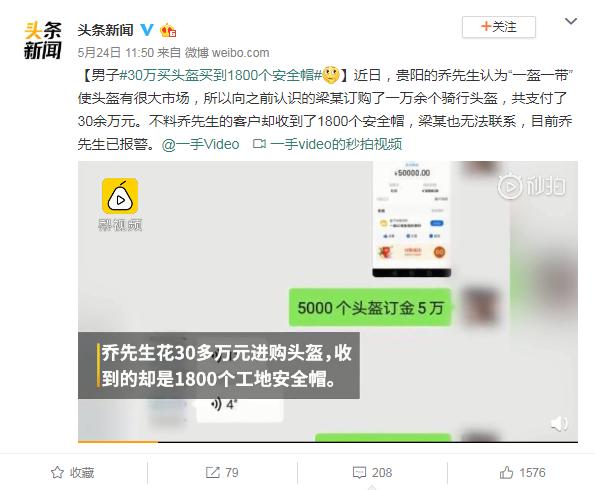The height and width of the screenshot is (490, 595).
Task: Open 一手video的秒拍视频 video link
Action: 327,144
